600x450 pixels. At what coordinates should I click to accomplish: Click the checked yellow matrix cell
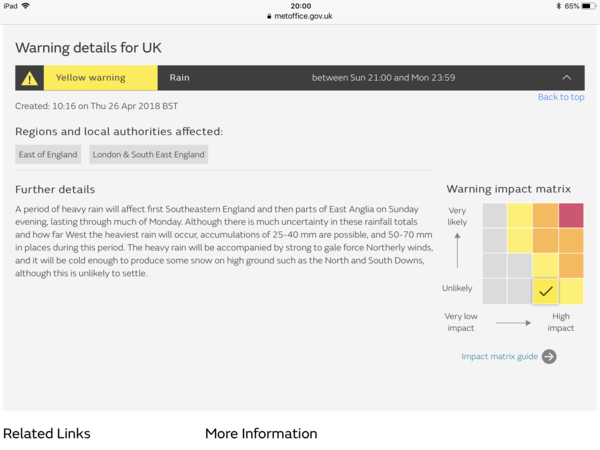pyautogui.click(x=545, y=292)
